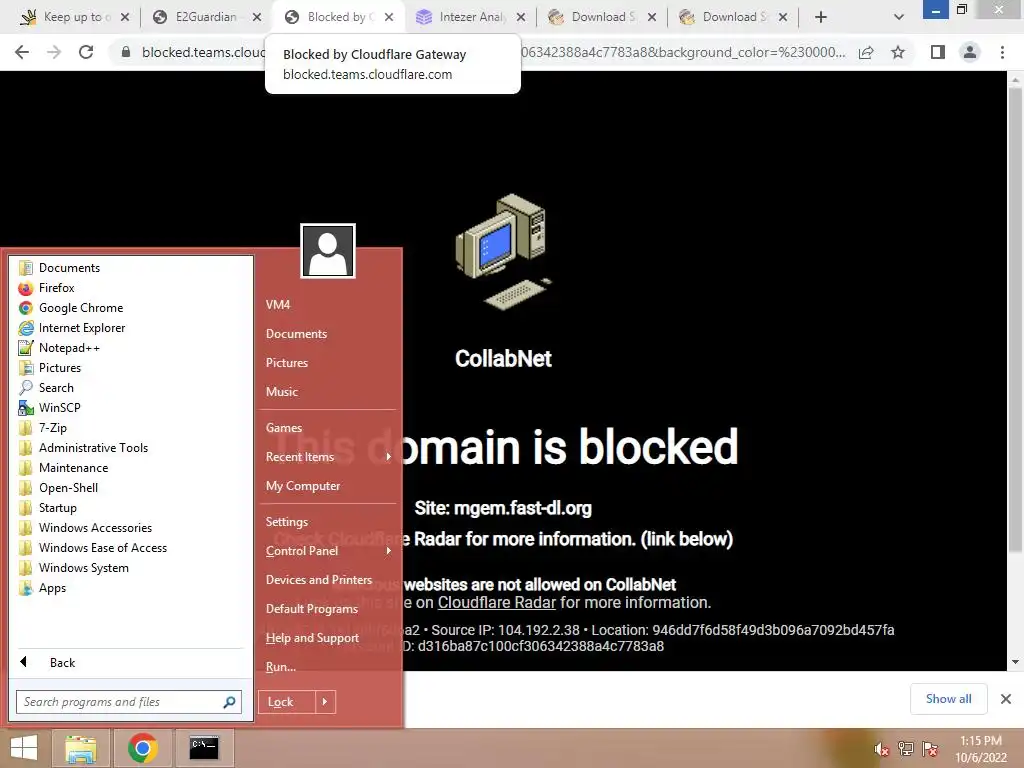This screenshot has height=768, width=1024.
Task: Click the Lock button
Action: tap(287, 702)
